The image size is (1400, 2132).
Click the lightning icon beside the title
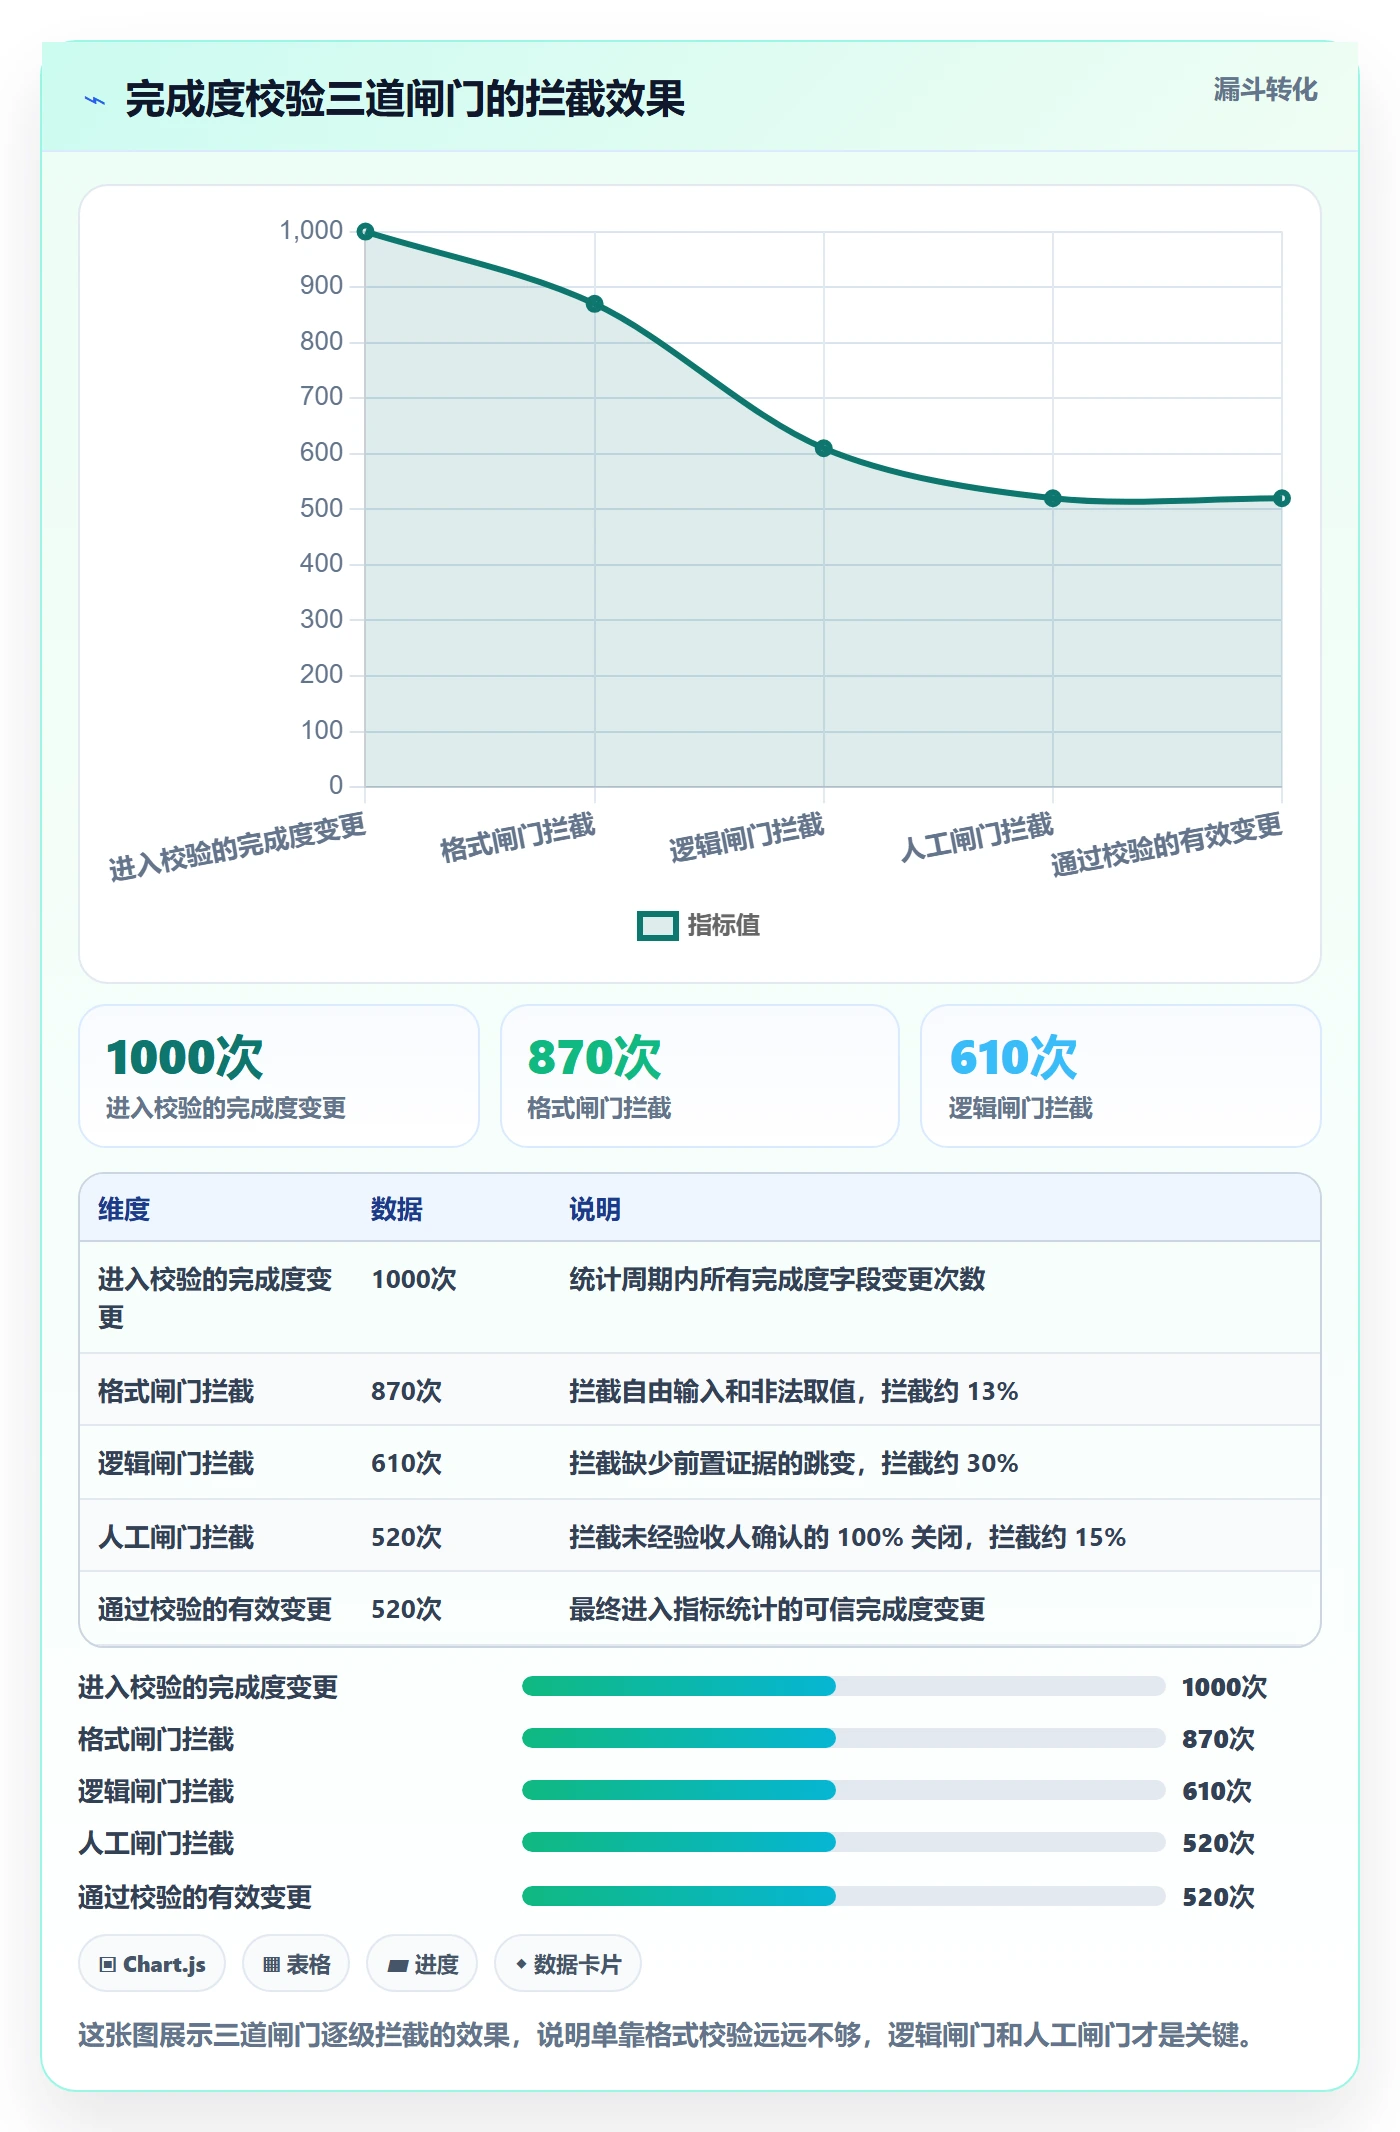pos(95,100)
